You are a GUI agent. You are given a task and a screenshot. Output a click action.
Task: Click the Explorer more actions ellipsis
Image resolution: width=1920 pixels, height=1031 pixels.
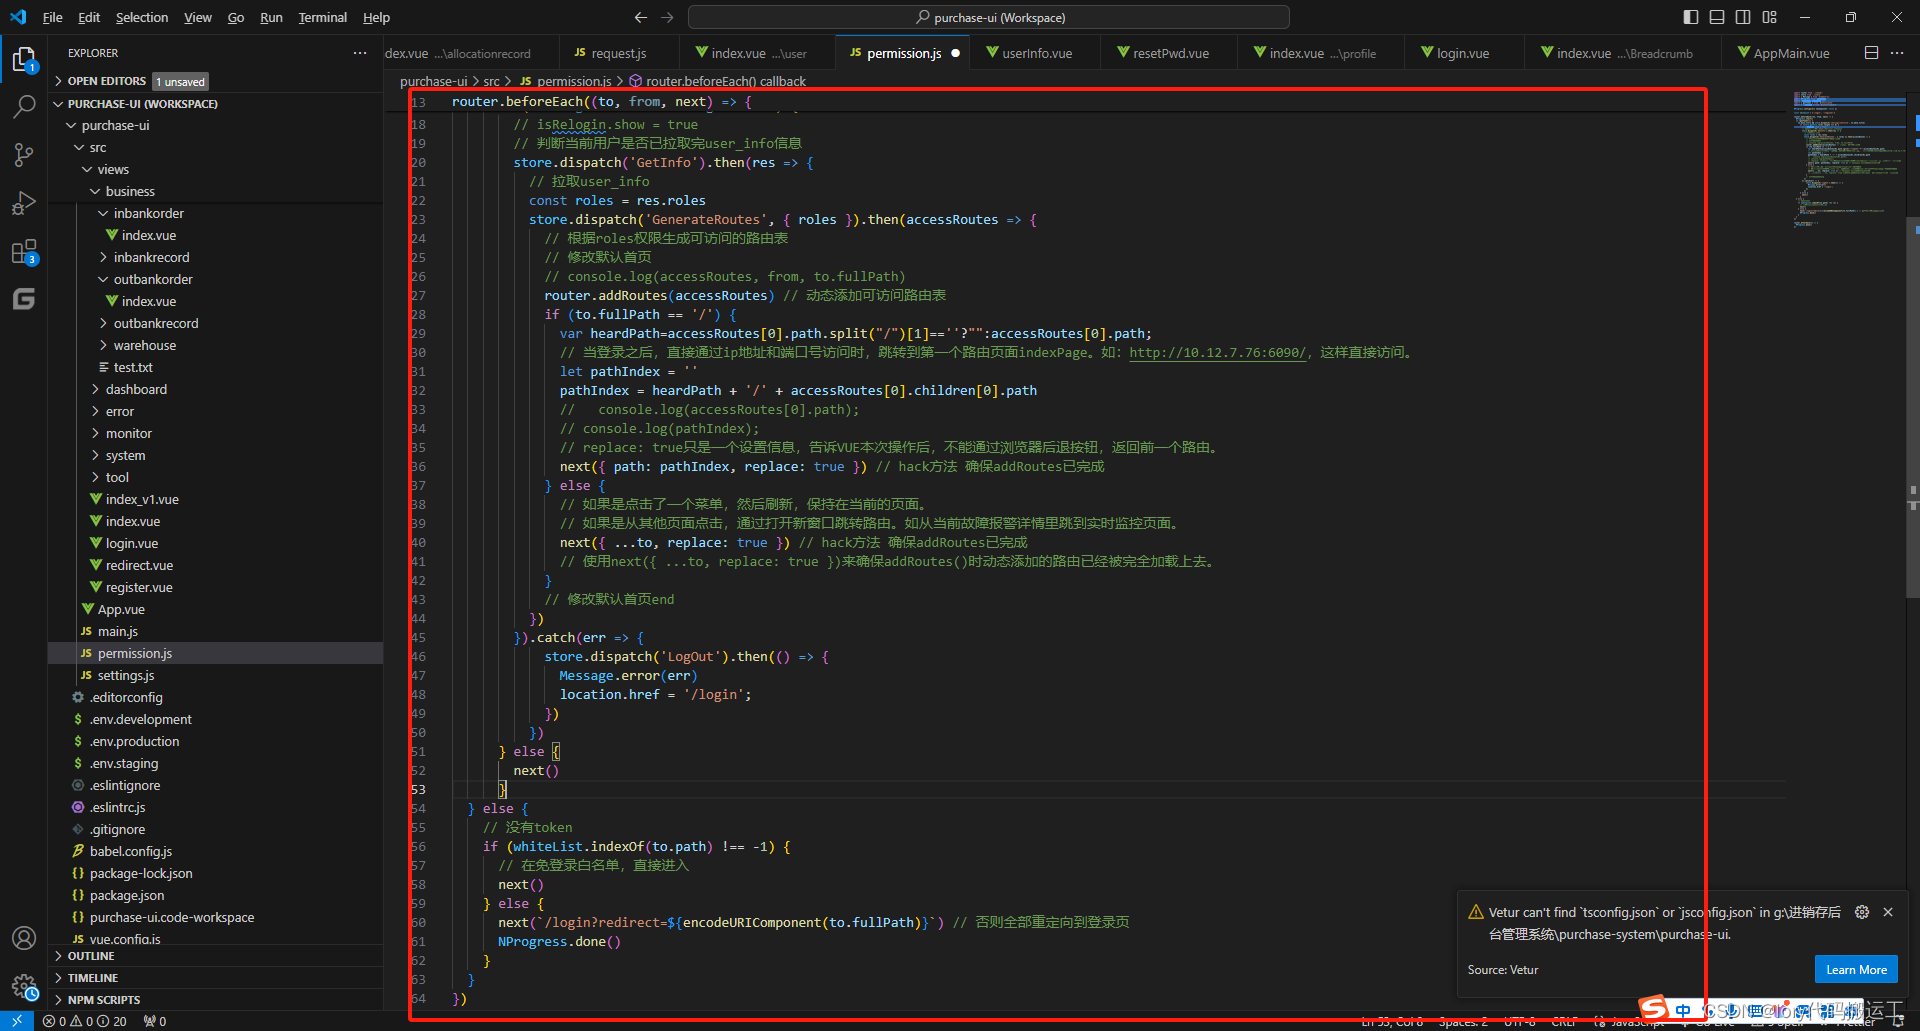[x=360, y=53]
